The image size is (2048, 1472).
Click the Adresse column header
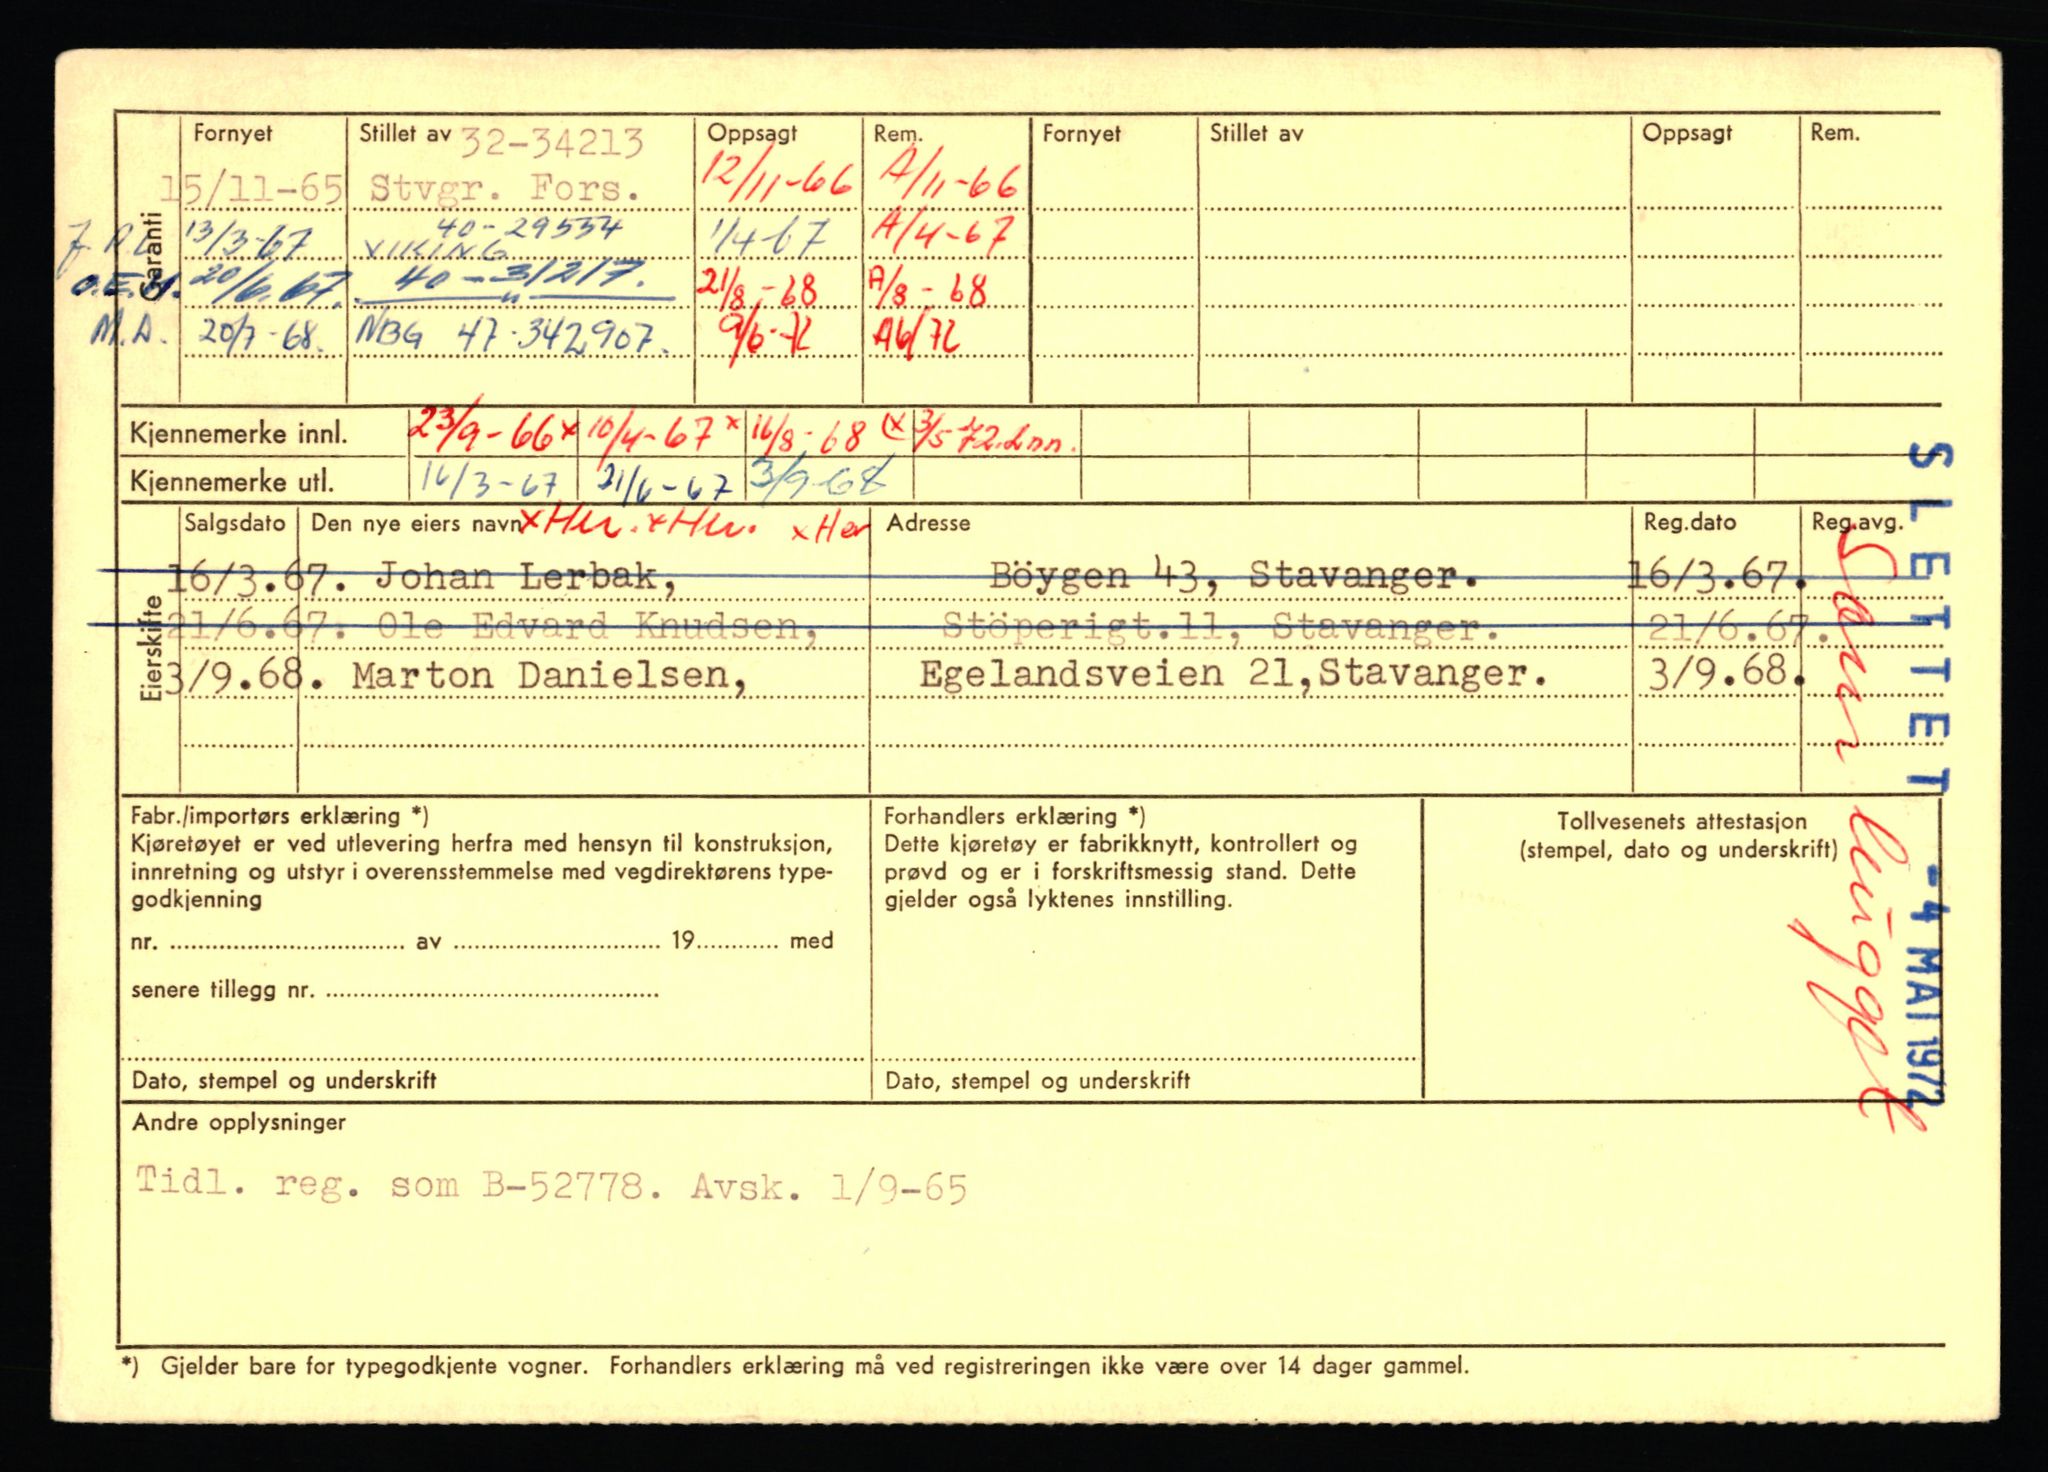point(928,523)
